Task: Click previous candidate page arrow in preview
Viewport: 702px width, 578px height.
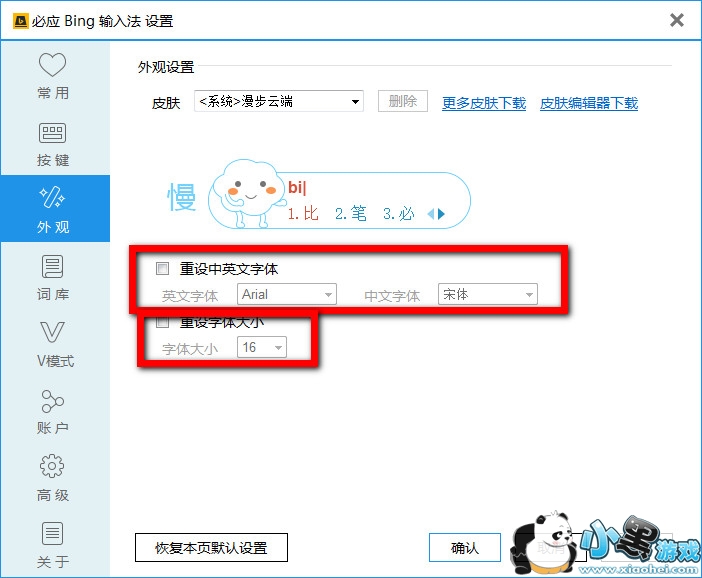Action: [x=431, y=214]
